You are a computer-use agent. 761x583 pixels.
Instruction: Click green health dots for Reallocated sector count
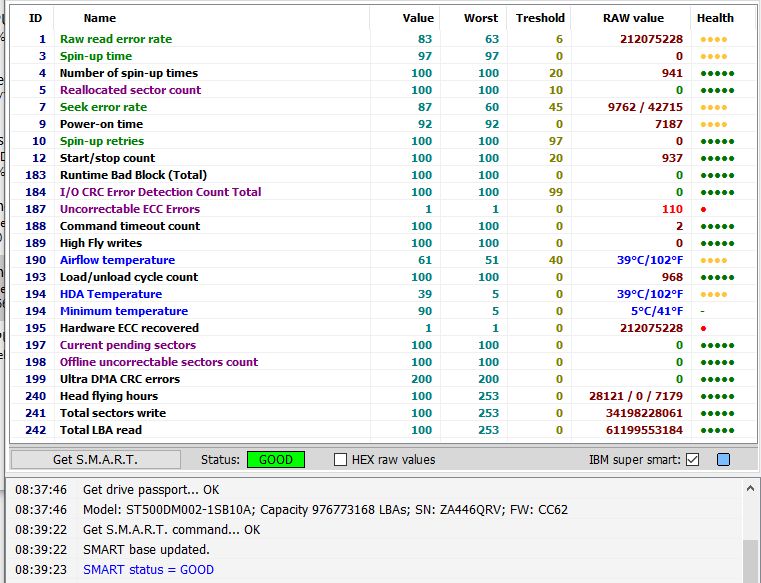(717, 91)
